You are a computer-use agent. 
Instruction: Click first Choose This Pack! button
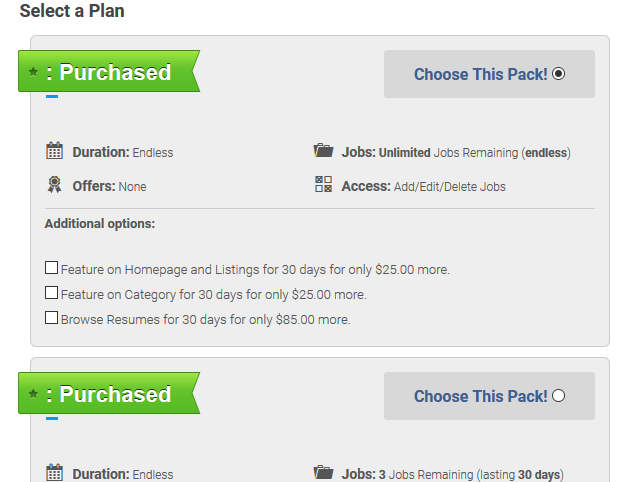click(489, 74)
